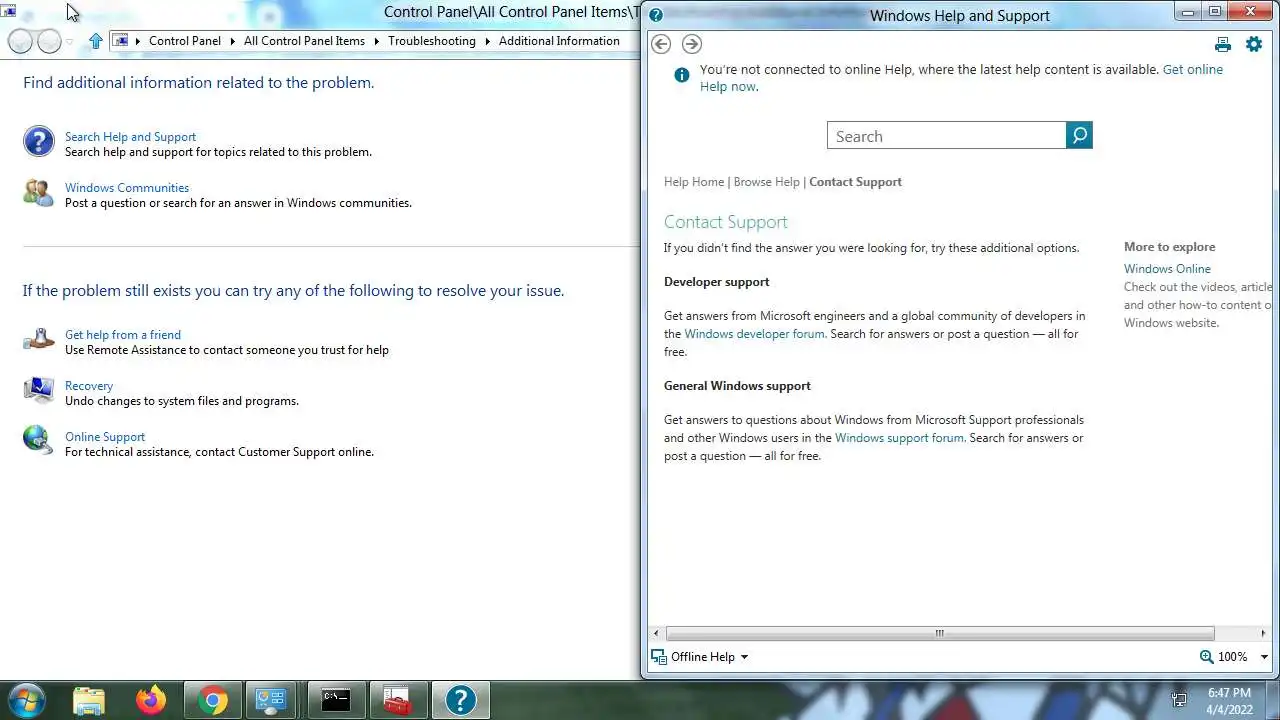This screenshot has width=1280, height=720.
Task: Open the zoom level dropdown arrow
Action: point(1264,657)
